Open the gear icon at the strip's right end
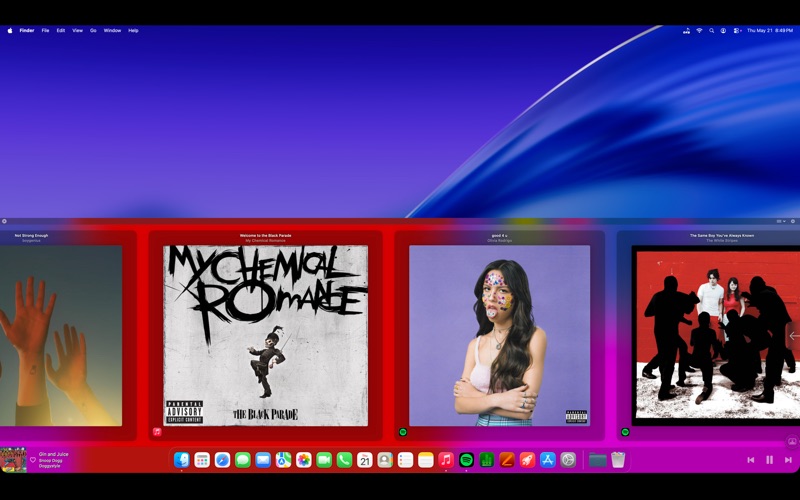Screen dimensions: 800x500 (x=793, y=221)
